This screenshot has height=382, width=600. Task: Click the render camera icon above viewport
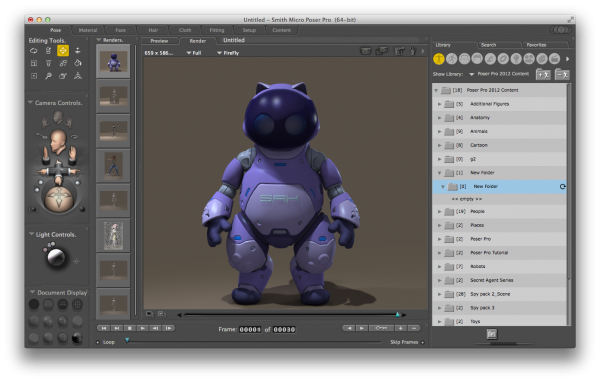366,51
